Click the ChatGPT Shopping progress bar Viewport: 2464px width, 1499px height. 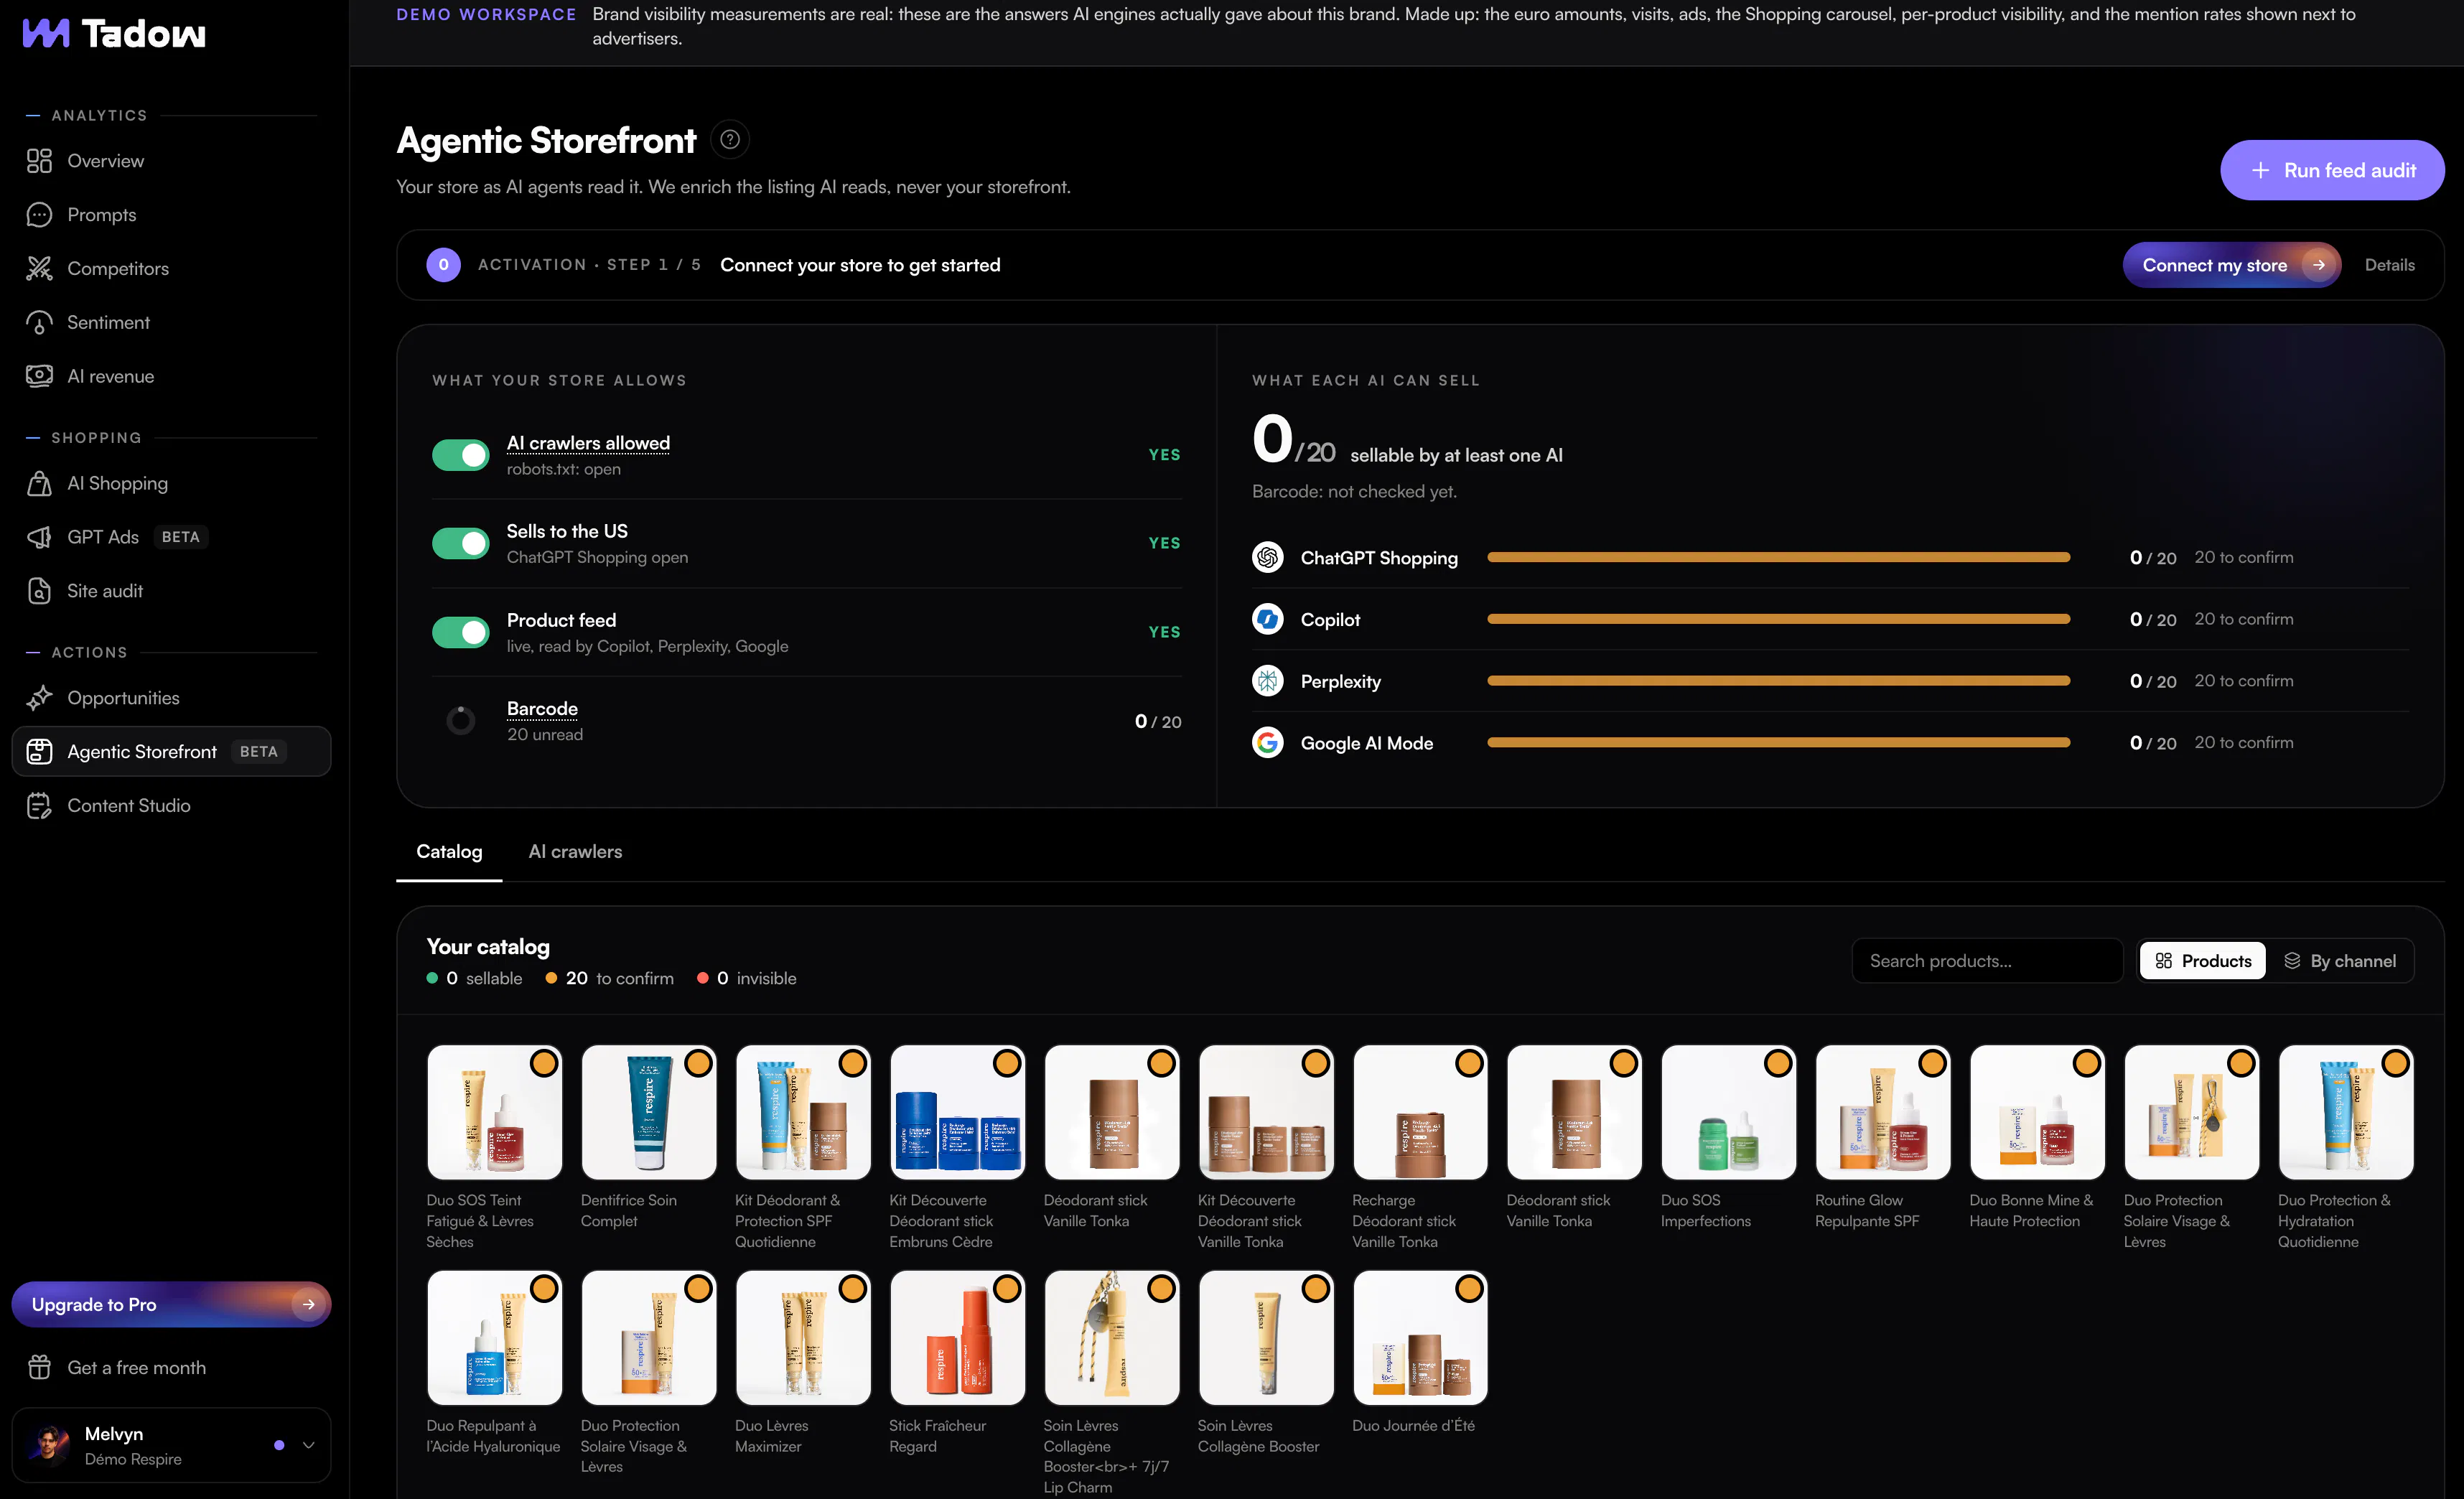[x=1778, y=557]
